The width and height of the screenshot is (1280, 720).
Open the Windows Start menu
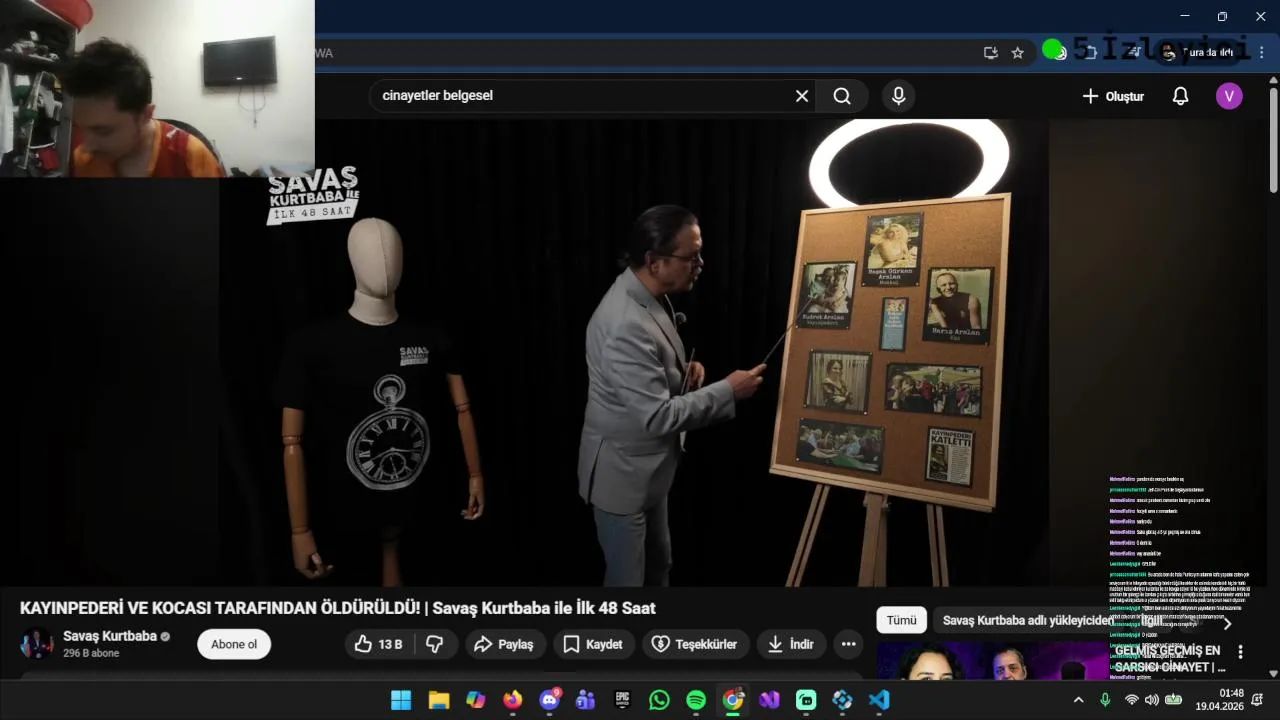coord(401,700)
